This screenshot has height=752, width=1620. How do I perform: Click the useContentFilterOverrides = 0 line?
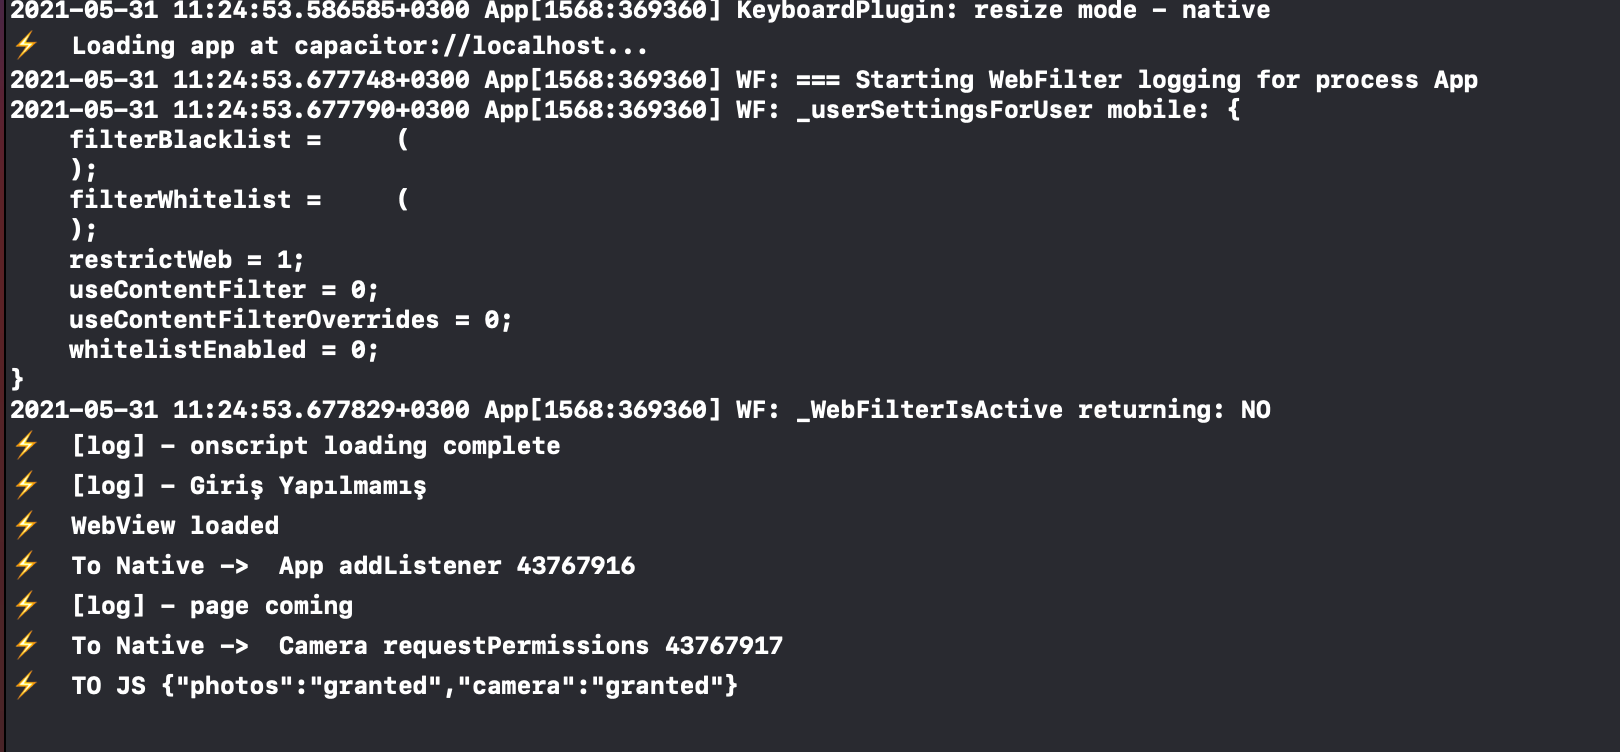click(x=290, y=320)
